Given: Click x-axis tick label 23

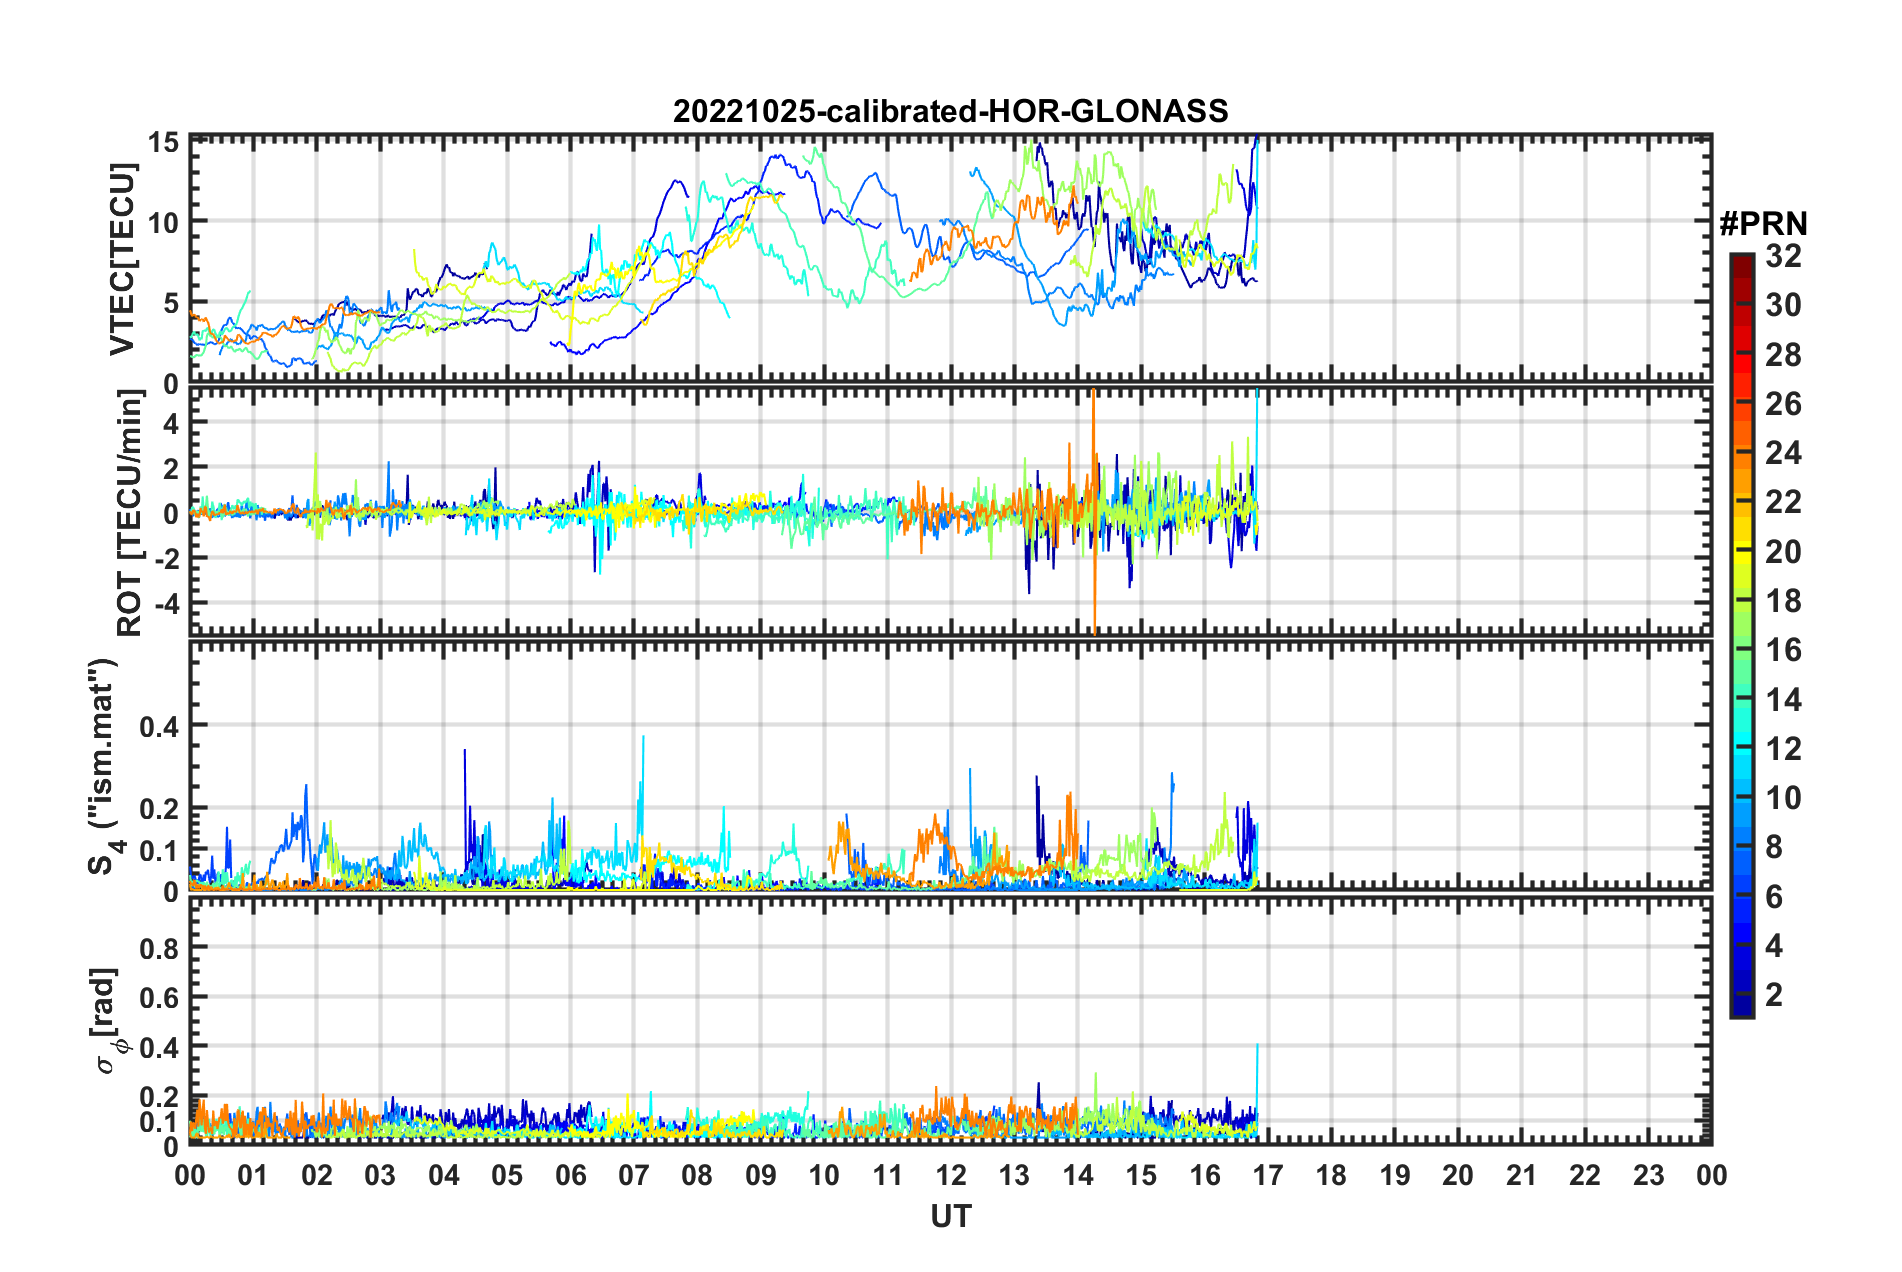Looking at the screenshot, I should [1648, 1175].
